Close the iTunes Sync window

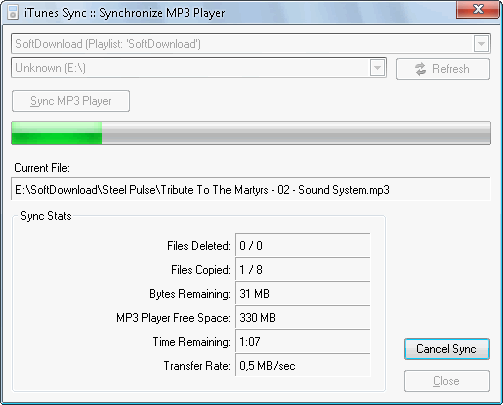[x=478, y=9]
